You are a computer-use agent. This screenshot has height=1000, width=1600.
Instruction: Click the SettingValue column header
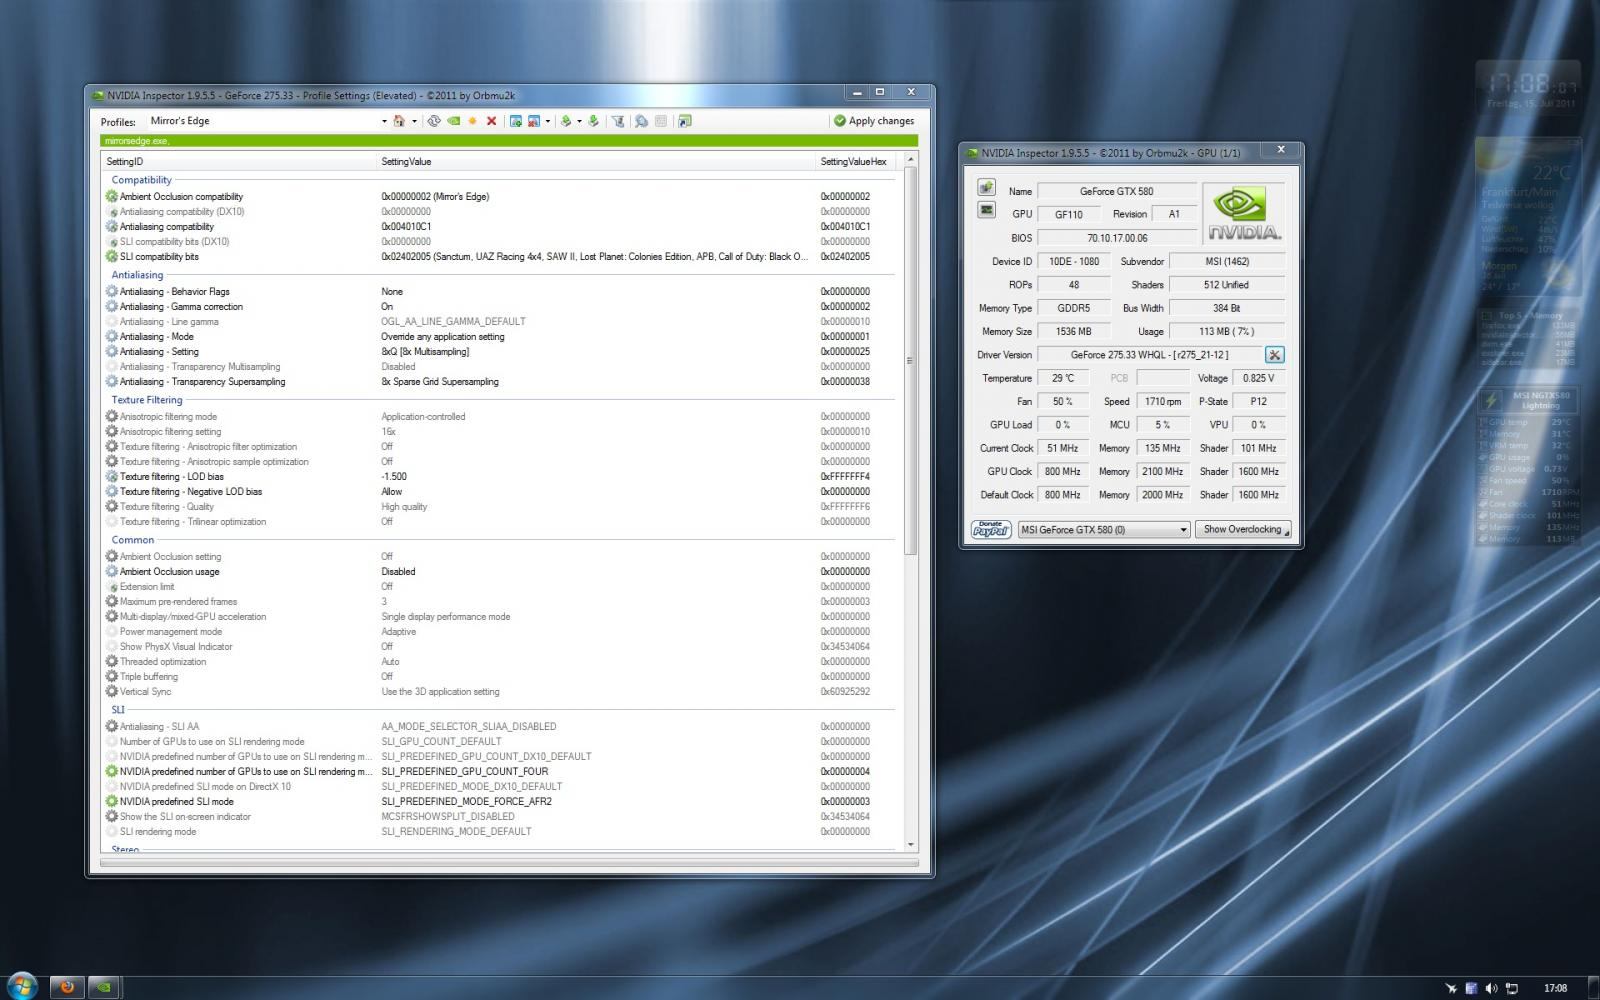(x=597, y=161)
